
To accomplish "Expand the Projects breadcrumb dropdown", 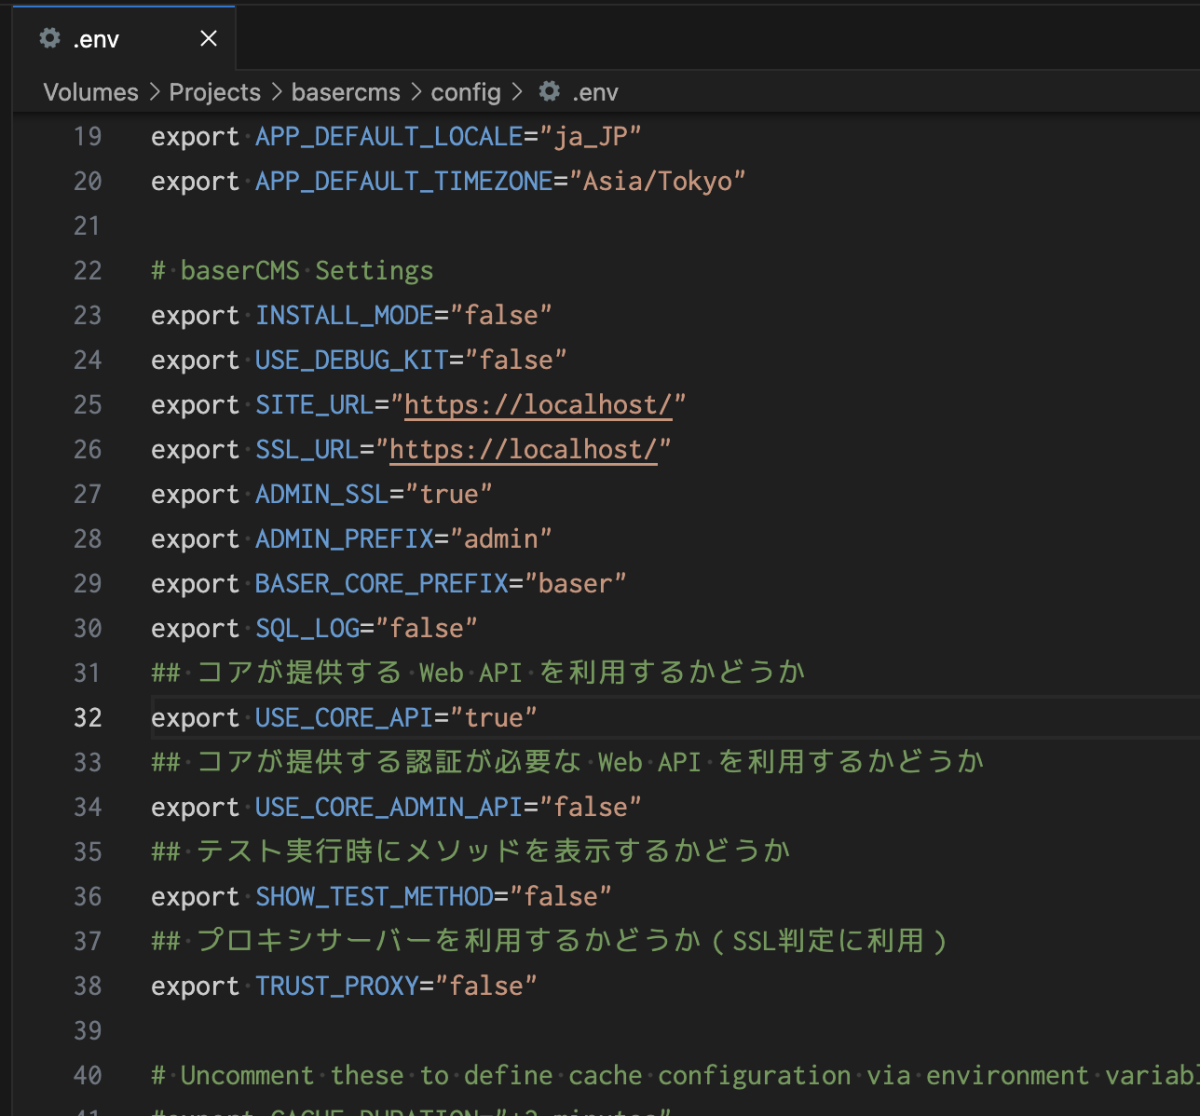I will pyautogui.click(x=214, y=93).
